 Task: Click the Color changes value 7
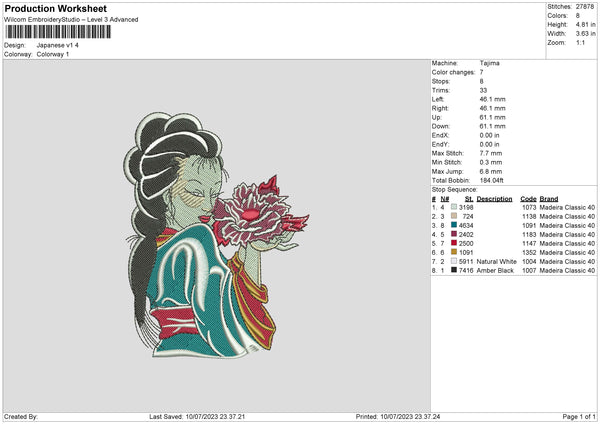point(481,72)
